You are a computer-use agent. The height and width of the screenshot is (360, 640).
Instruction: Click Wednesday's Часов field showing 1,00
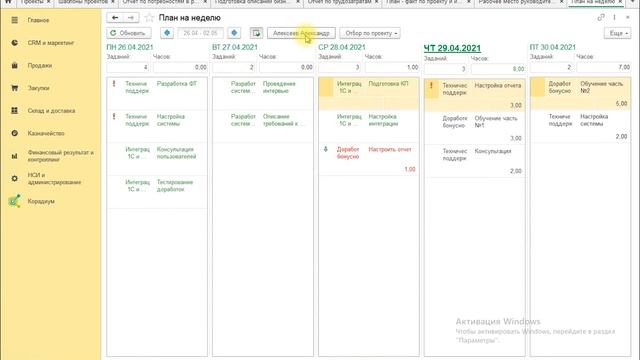click(392, 67)
